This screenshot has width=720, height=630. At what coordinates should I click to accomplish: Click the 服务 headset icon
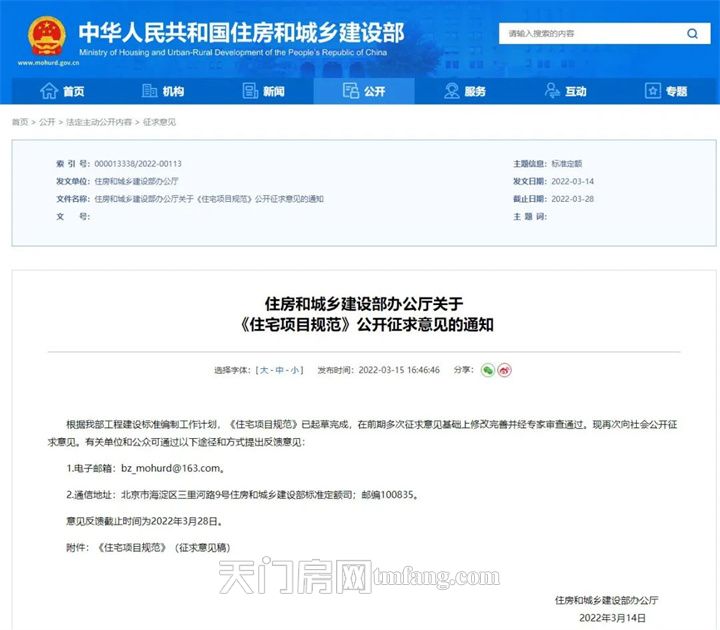(x=451, y=91)
